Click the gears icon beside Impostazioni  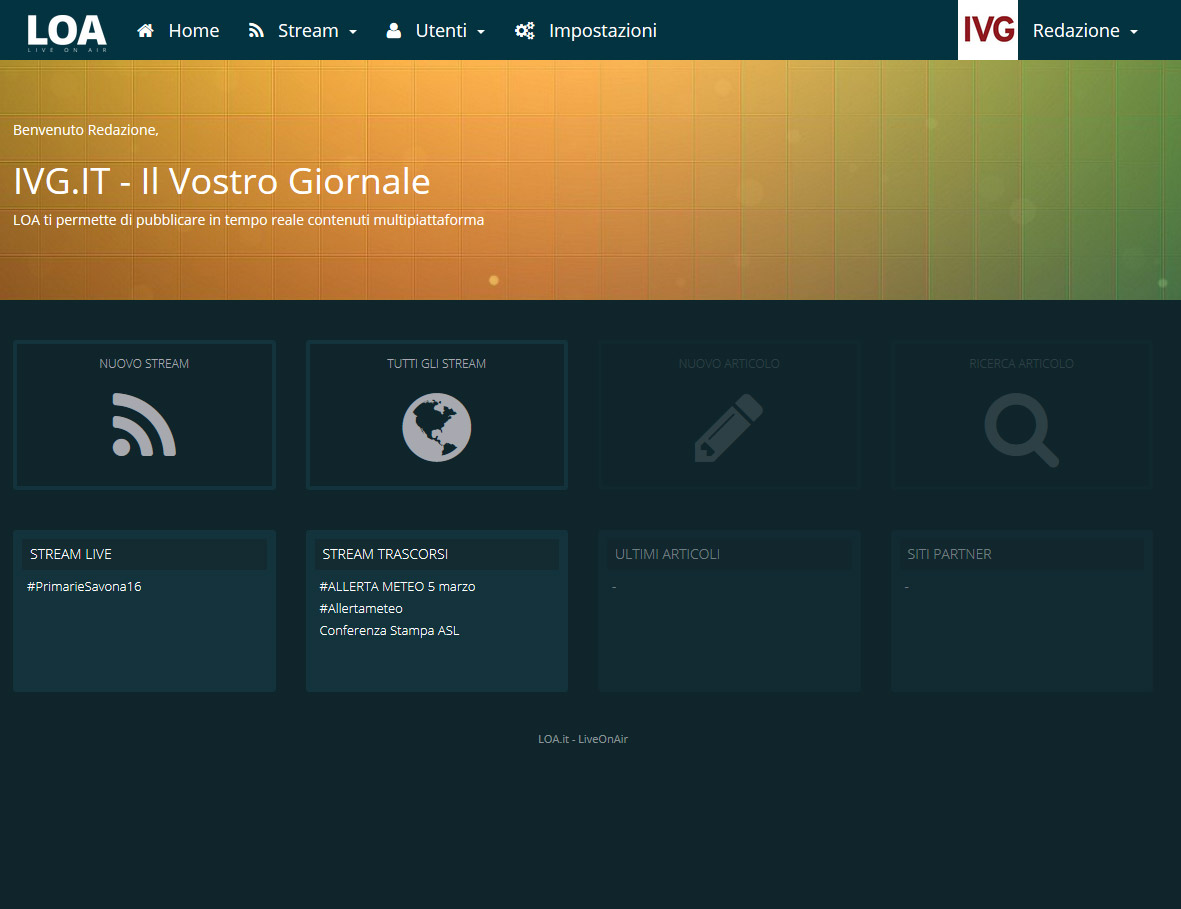[x=525, y=31]
